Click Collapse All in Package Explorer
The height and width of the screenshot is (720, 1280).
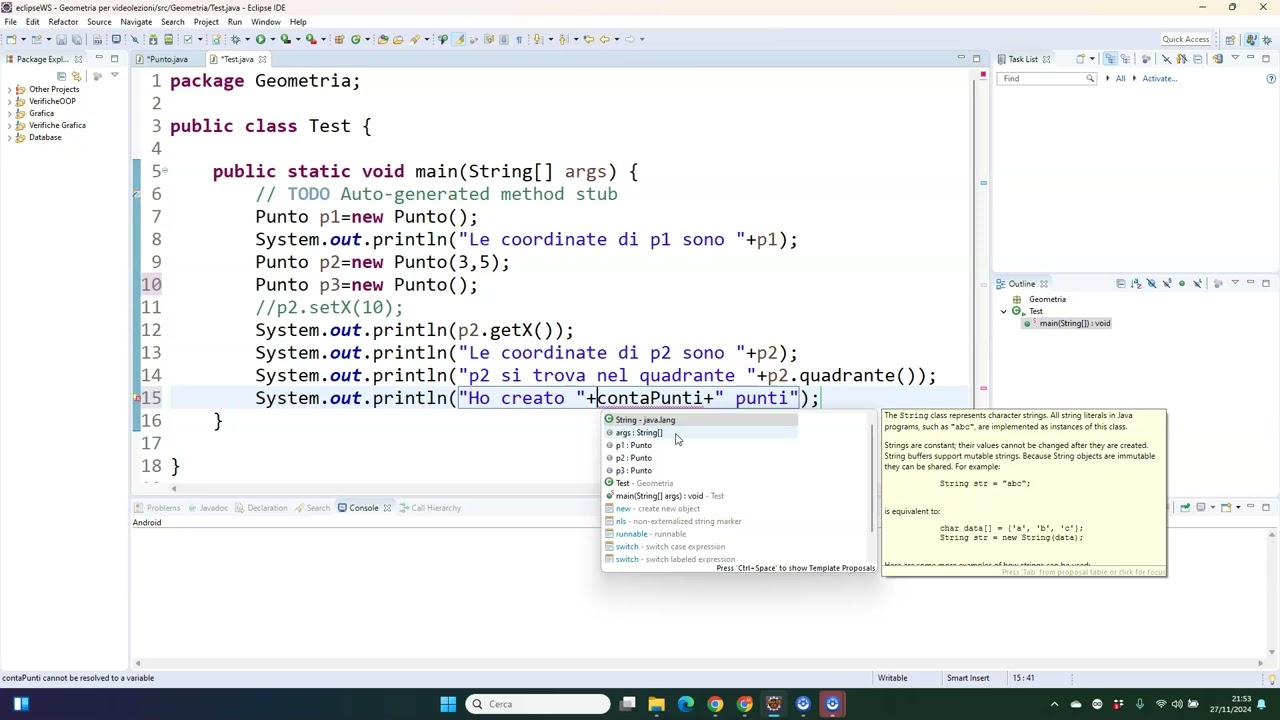coord(61,76)
